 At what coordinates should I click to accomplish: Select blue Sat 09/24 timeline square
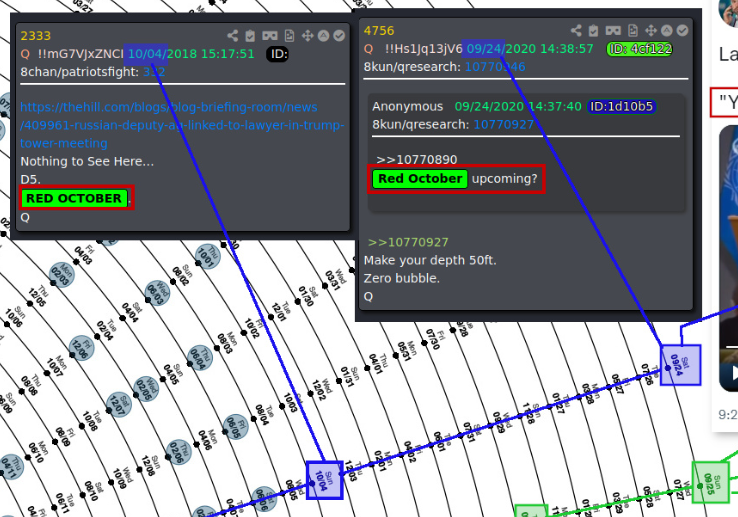[681, 365]
